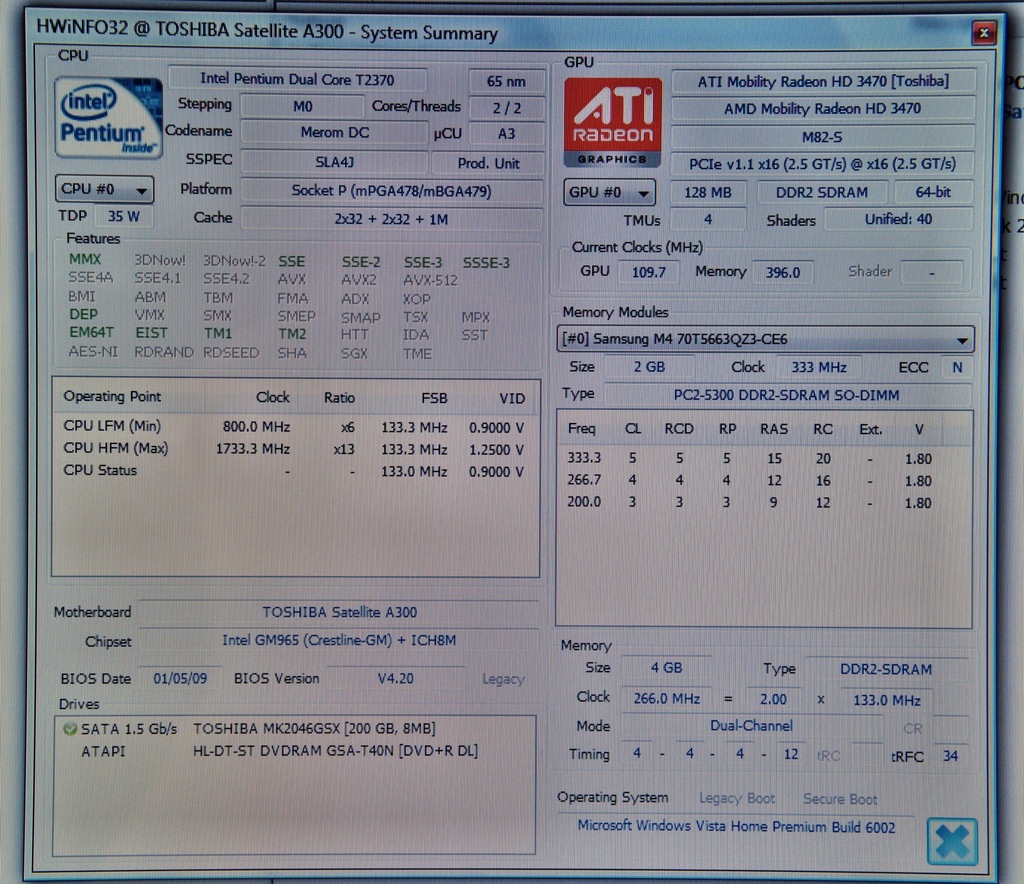Select the M82-S GPU codename field

823,136
